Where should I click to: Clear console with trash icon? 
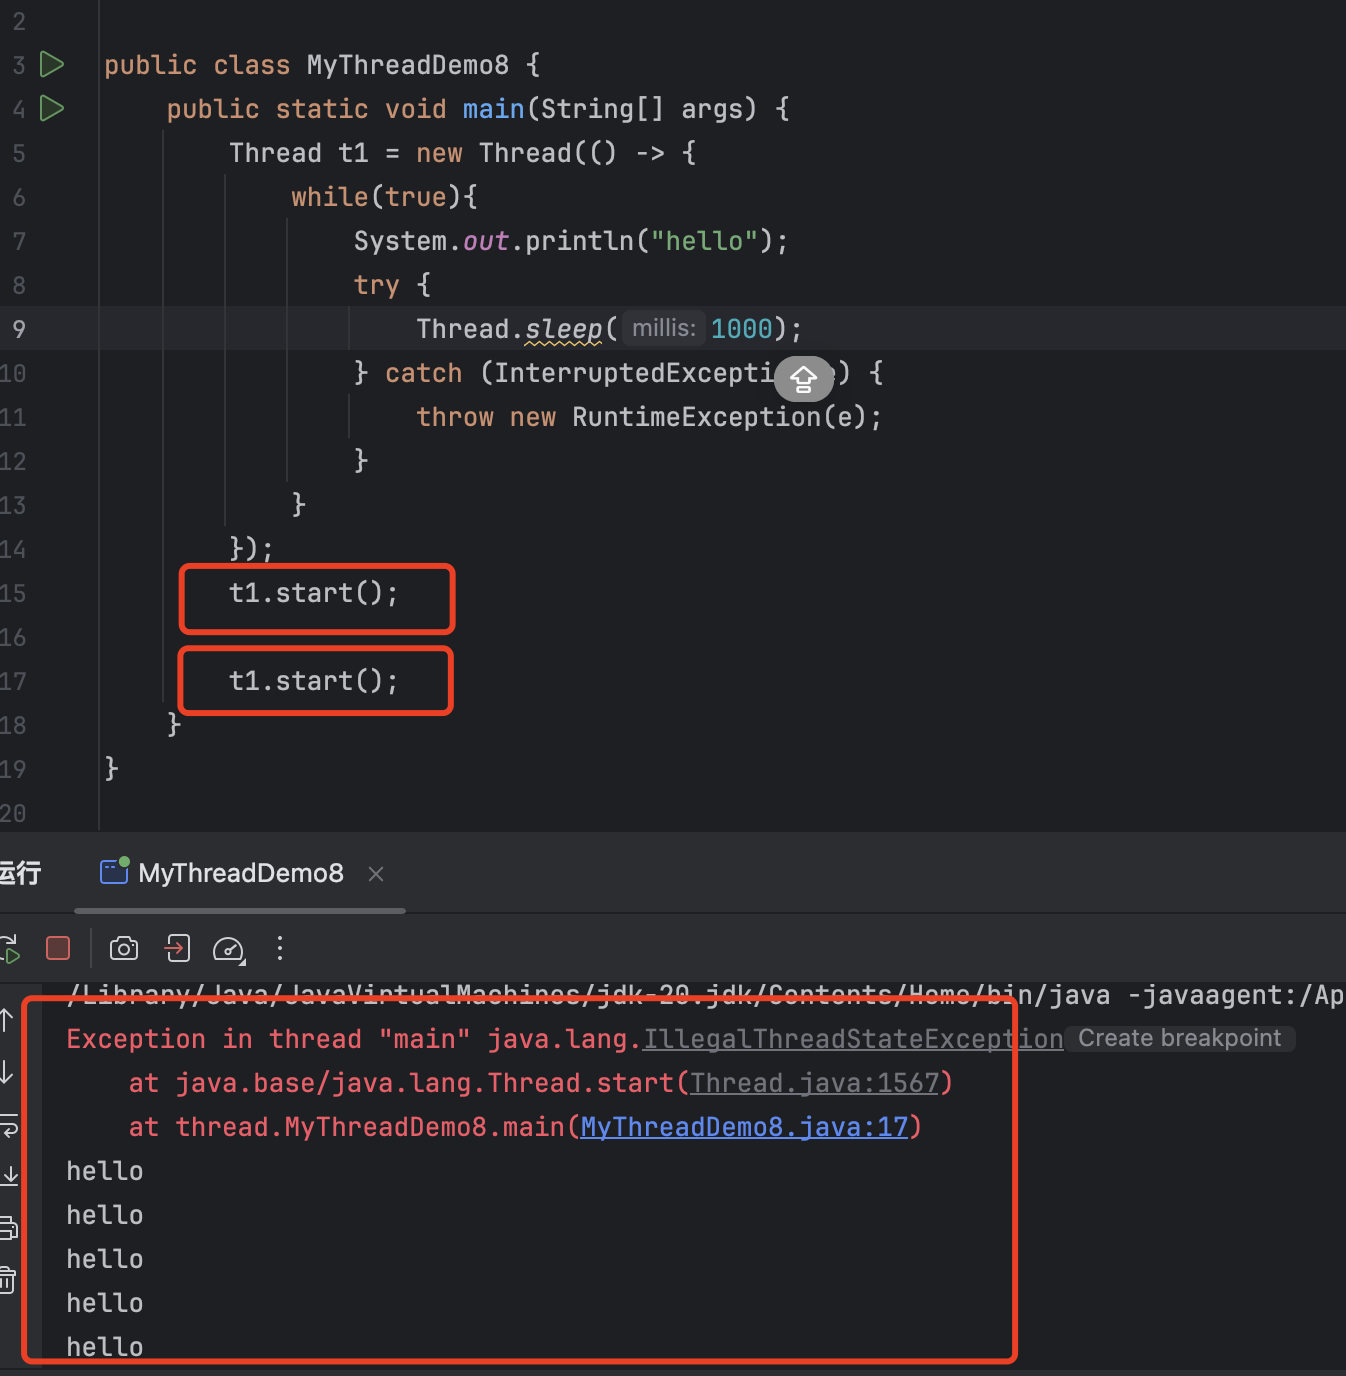click(x=7, y=1279)
